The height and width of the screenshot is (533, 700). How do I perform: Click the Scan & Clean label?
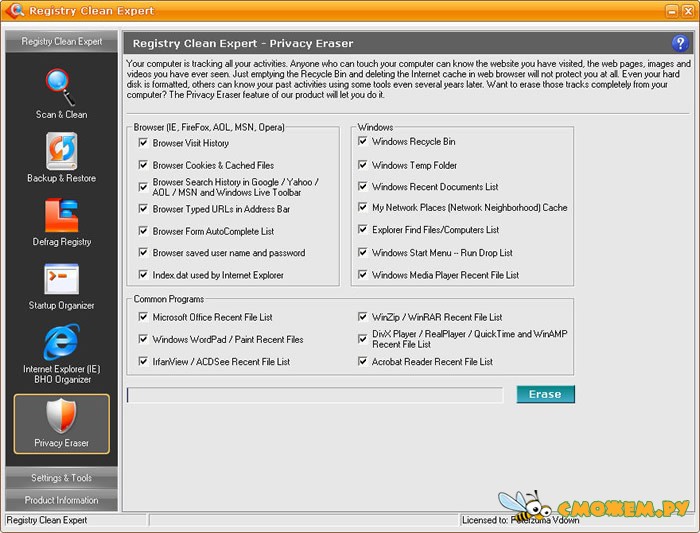click(62, 114)
